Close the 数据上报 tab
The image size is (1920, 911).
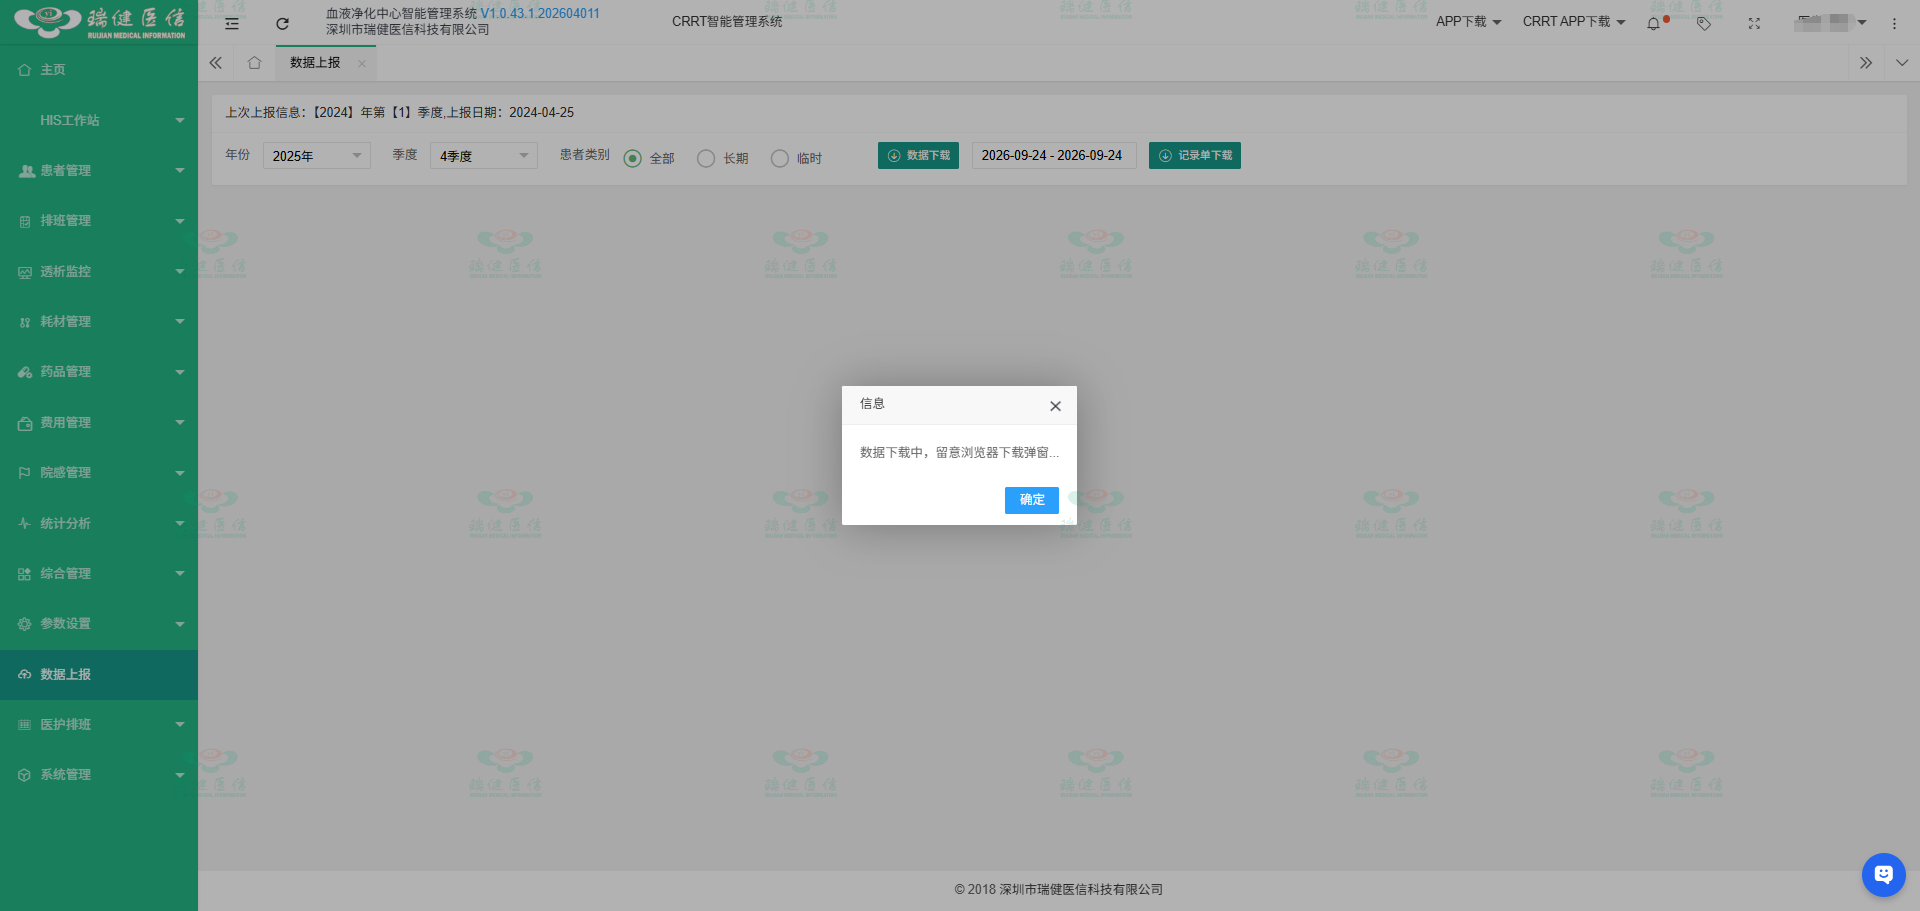(361, 63)
